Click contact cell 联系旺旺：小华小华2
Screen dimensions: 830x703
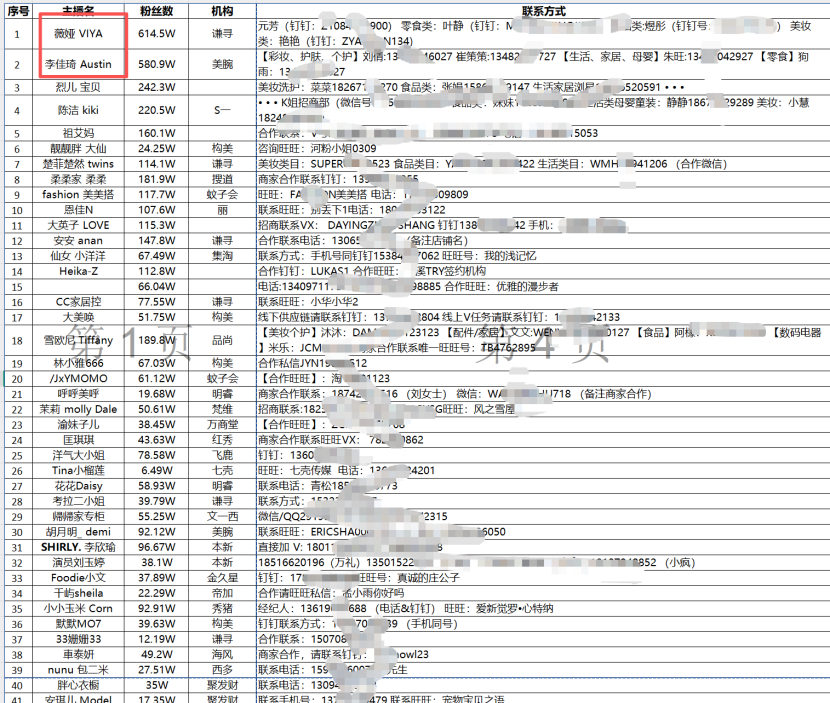click(x=543, y=302)
